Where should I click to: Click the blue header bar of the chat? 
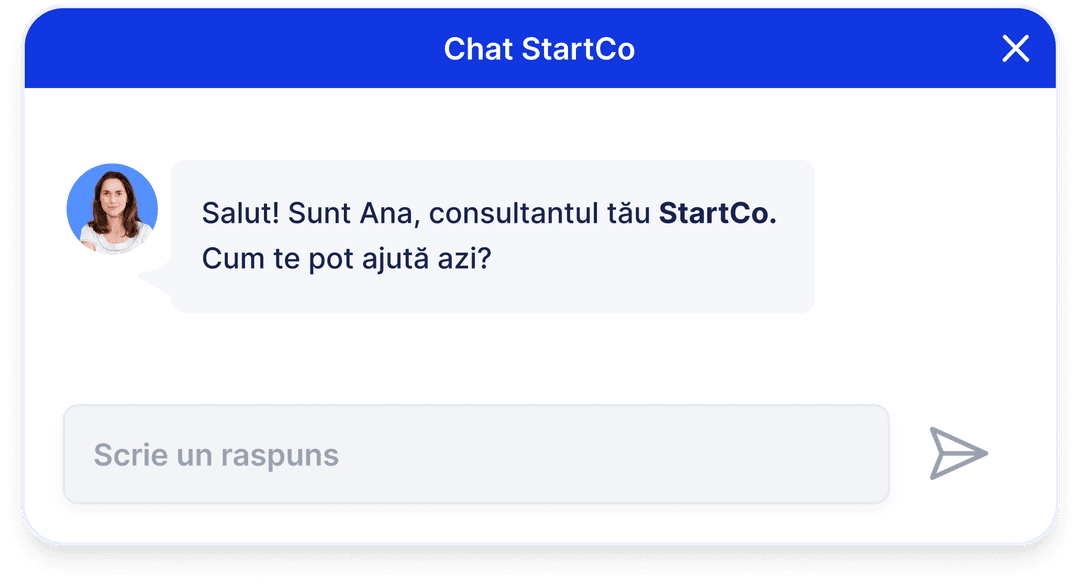coord(540,49)
